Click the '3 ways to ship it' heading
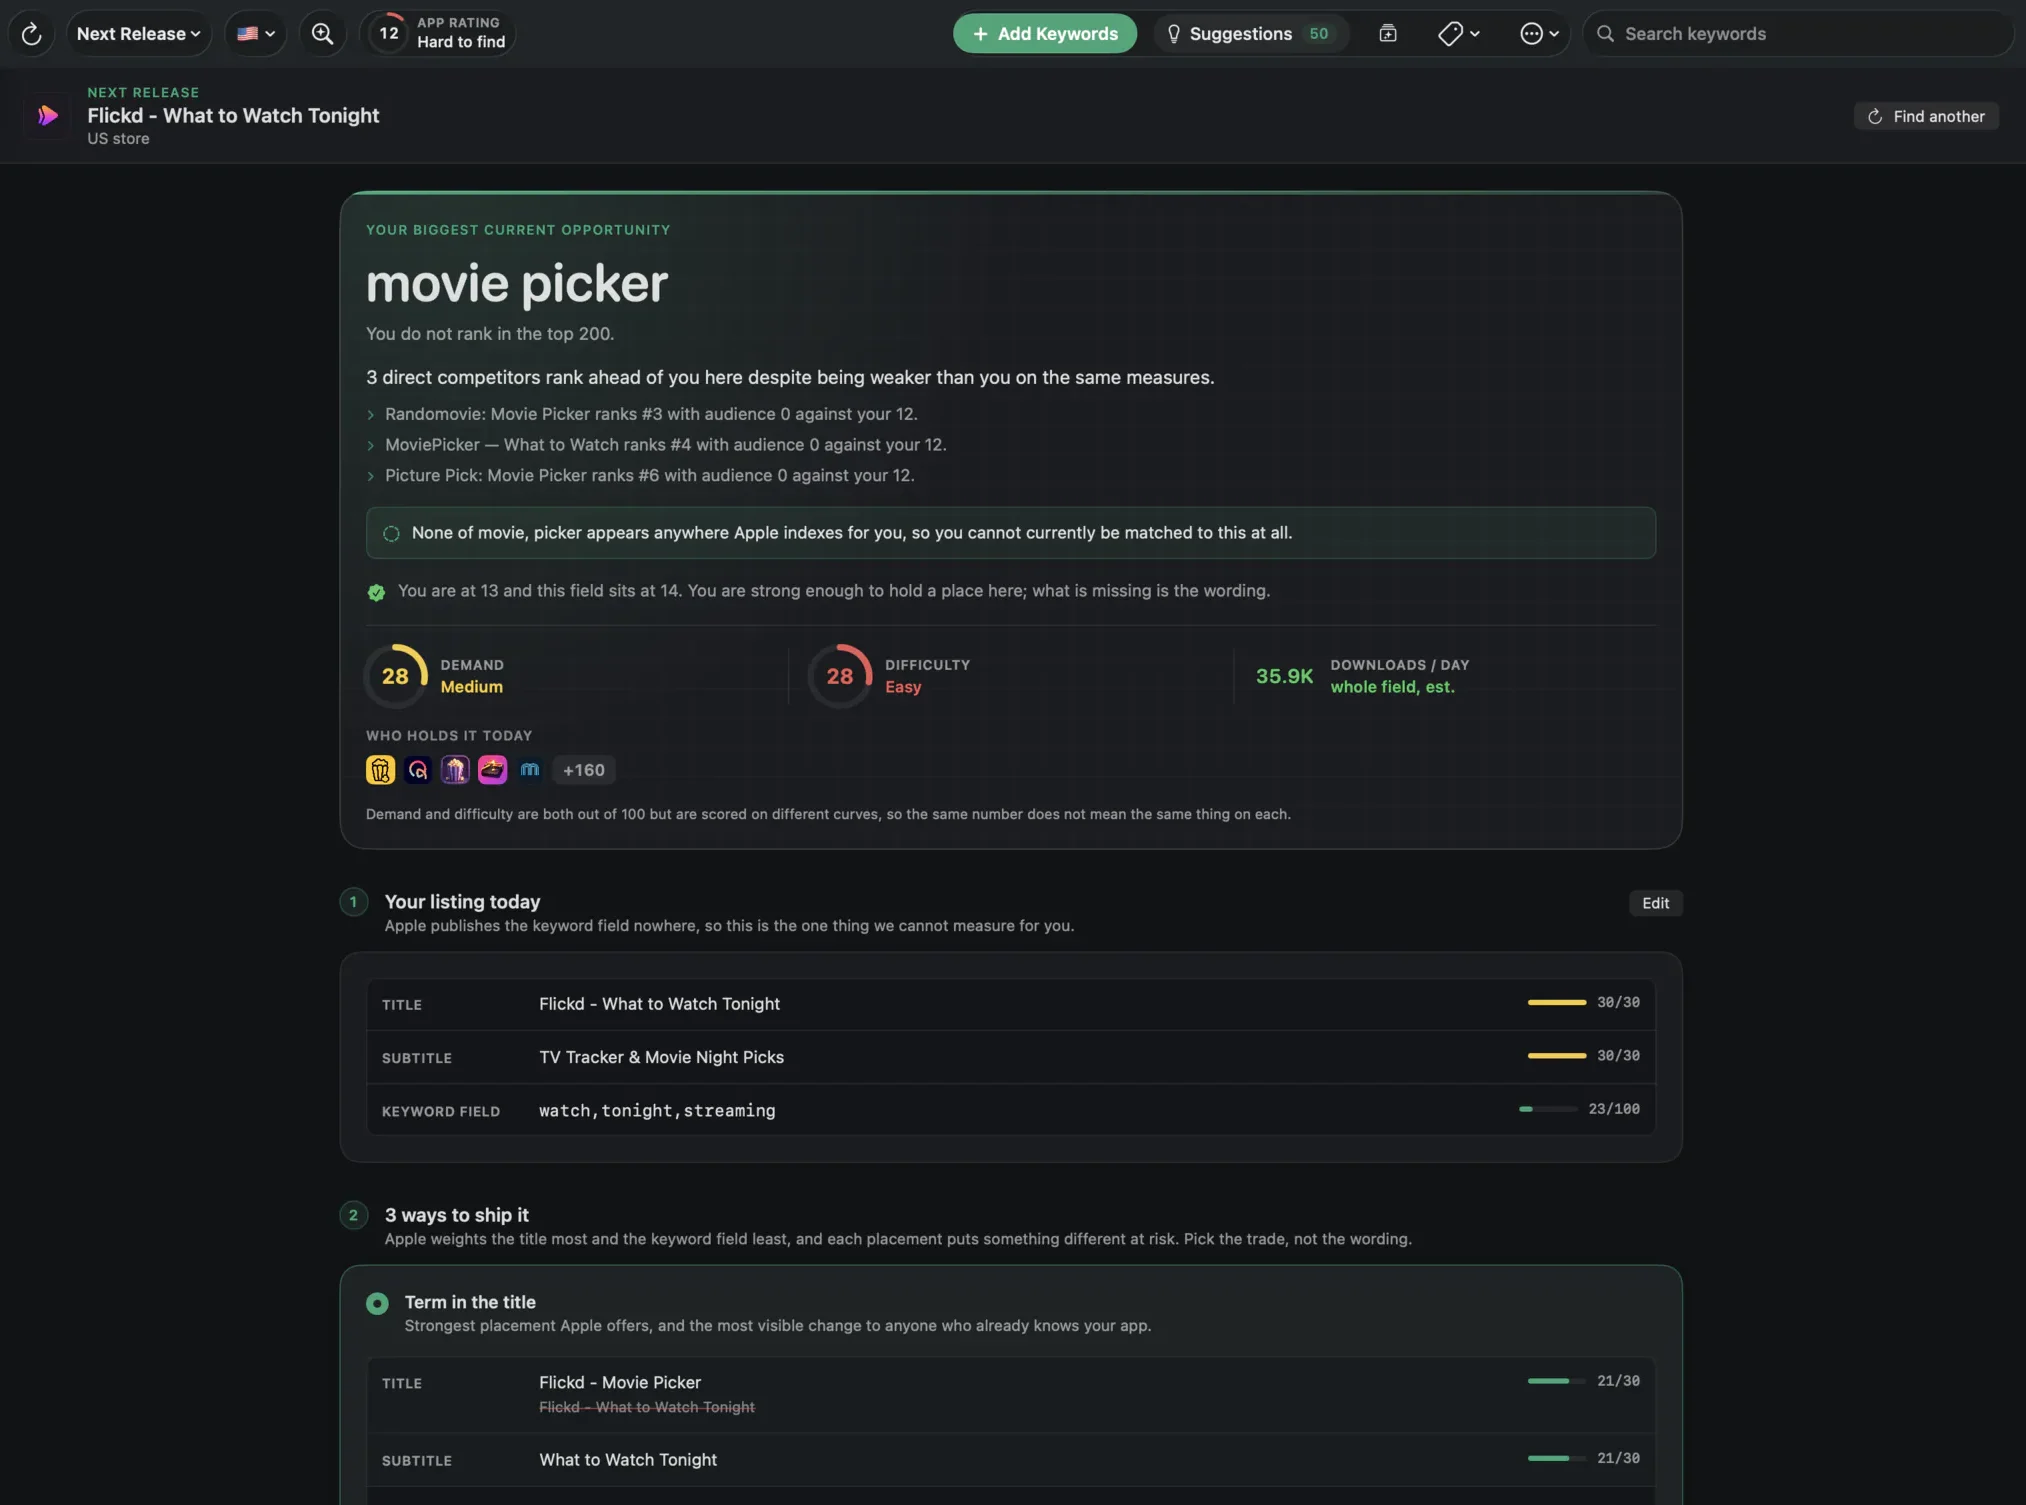This screenshot has width=2026, height=1505. tap(457, 1215)
